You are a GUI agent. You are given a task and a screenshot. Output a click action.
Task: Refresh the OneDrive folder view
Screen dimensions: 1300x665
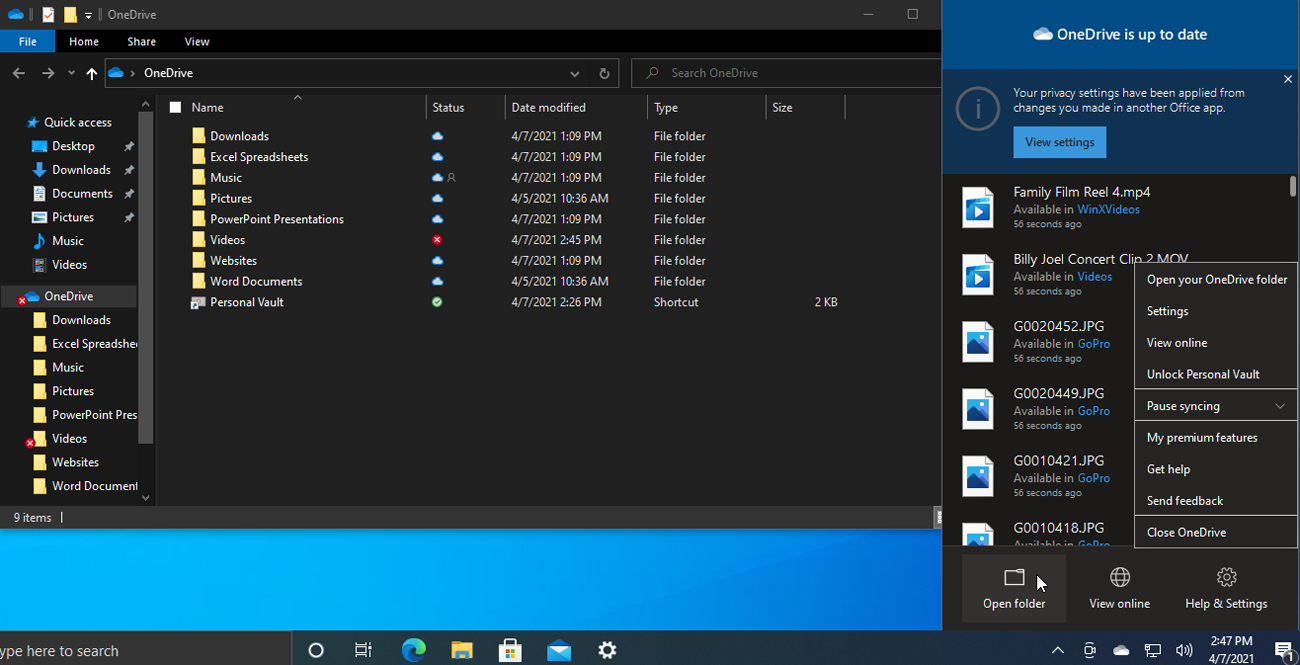[604, 73]
